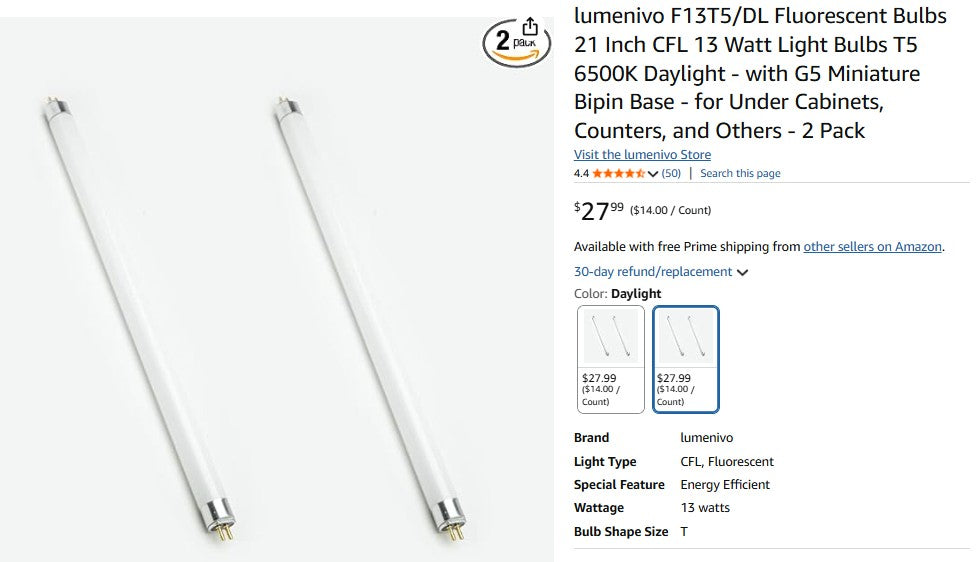
Task: Click the main fluorescent bulbs product image
Action: 277,300
